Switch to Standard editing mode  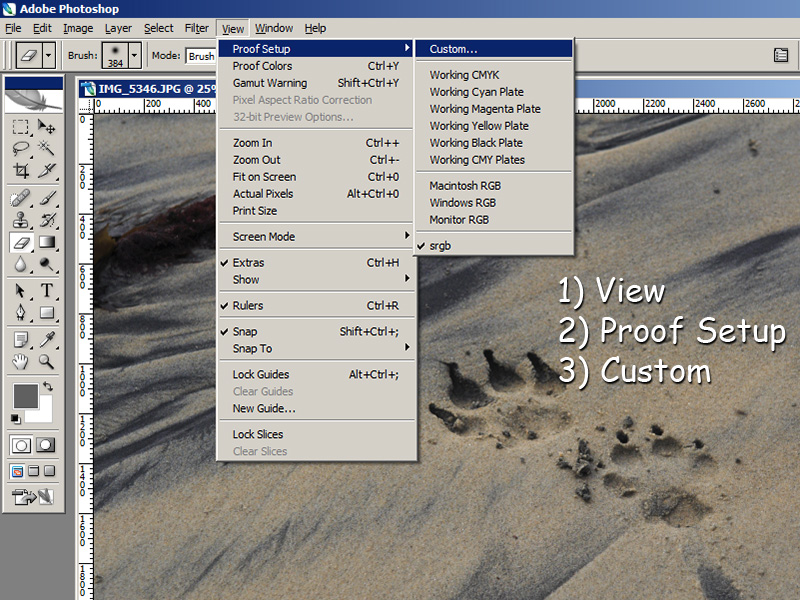tap(21, 445)
